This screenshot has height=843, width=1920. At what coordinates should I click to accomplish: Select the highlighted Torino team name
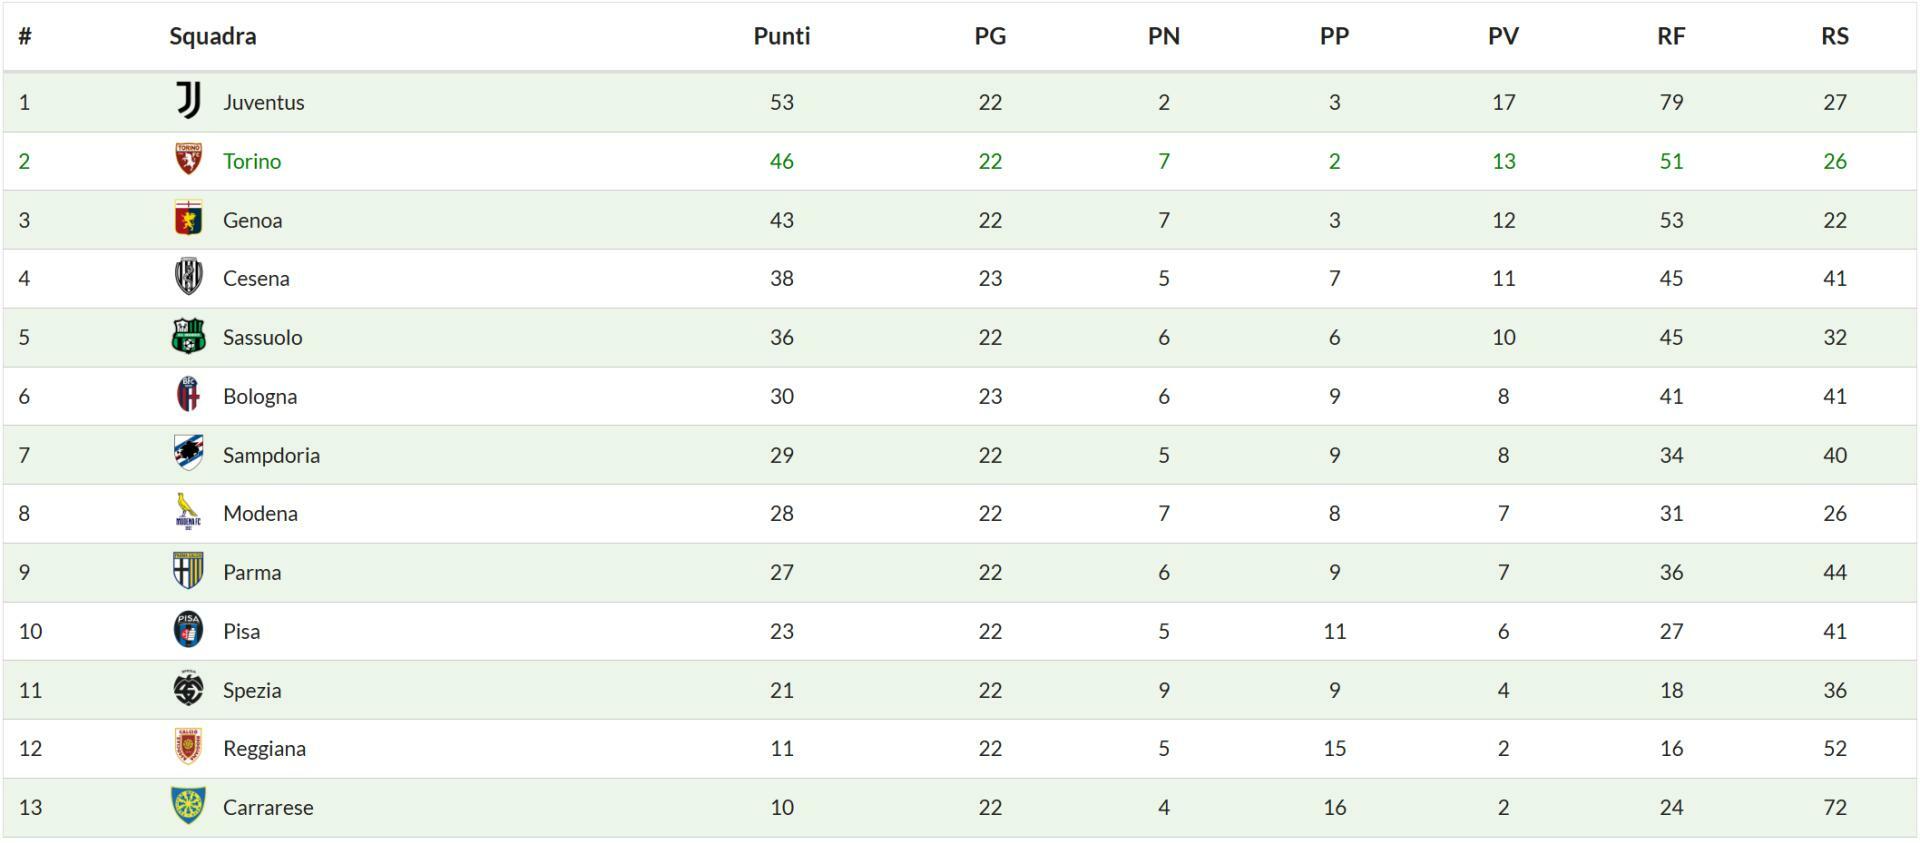[252, 161]
